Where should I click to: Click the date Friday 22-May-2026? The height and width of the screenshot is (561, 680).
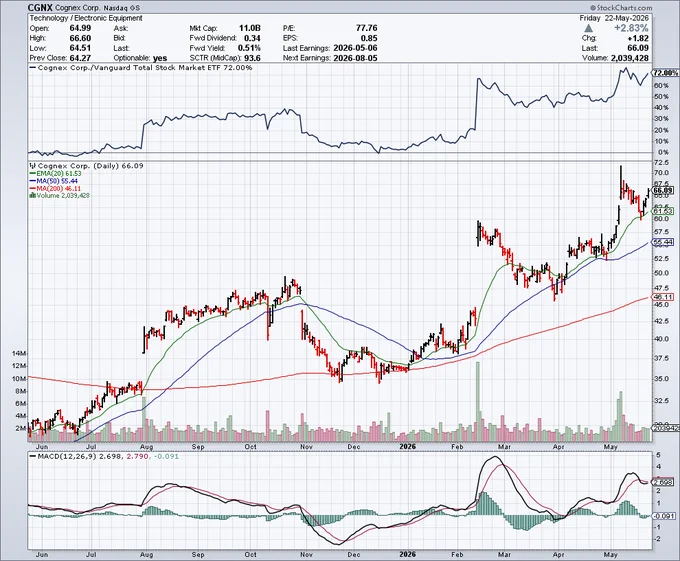coord(614,18)
